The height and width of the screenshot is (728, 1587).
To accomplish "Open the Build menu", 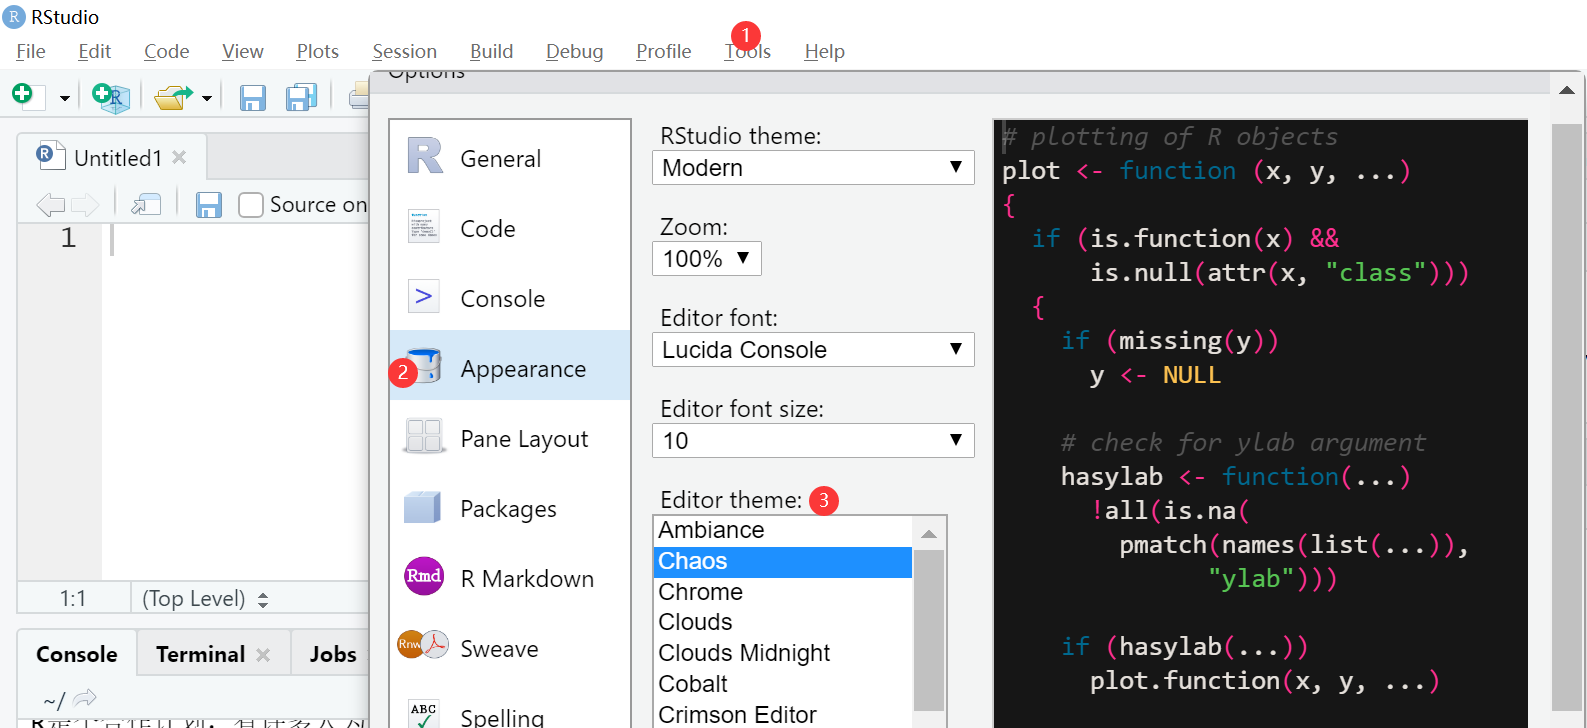I will point(491,51).
